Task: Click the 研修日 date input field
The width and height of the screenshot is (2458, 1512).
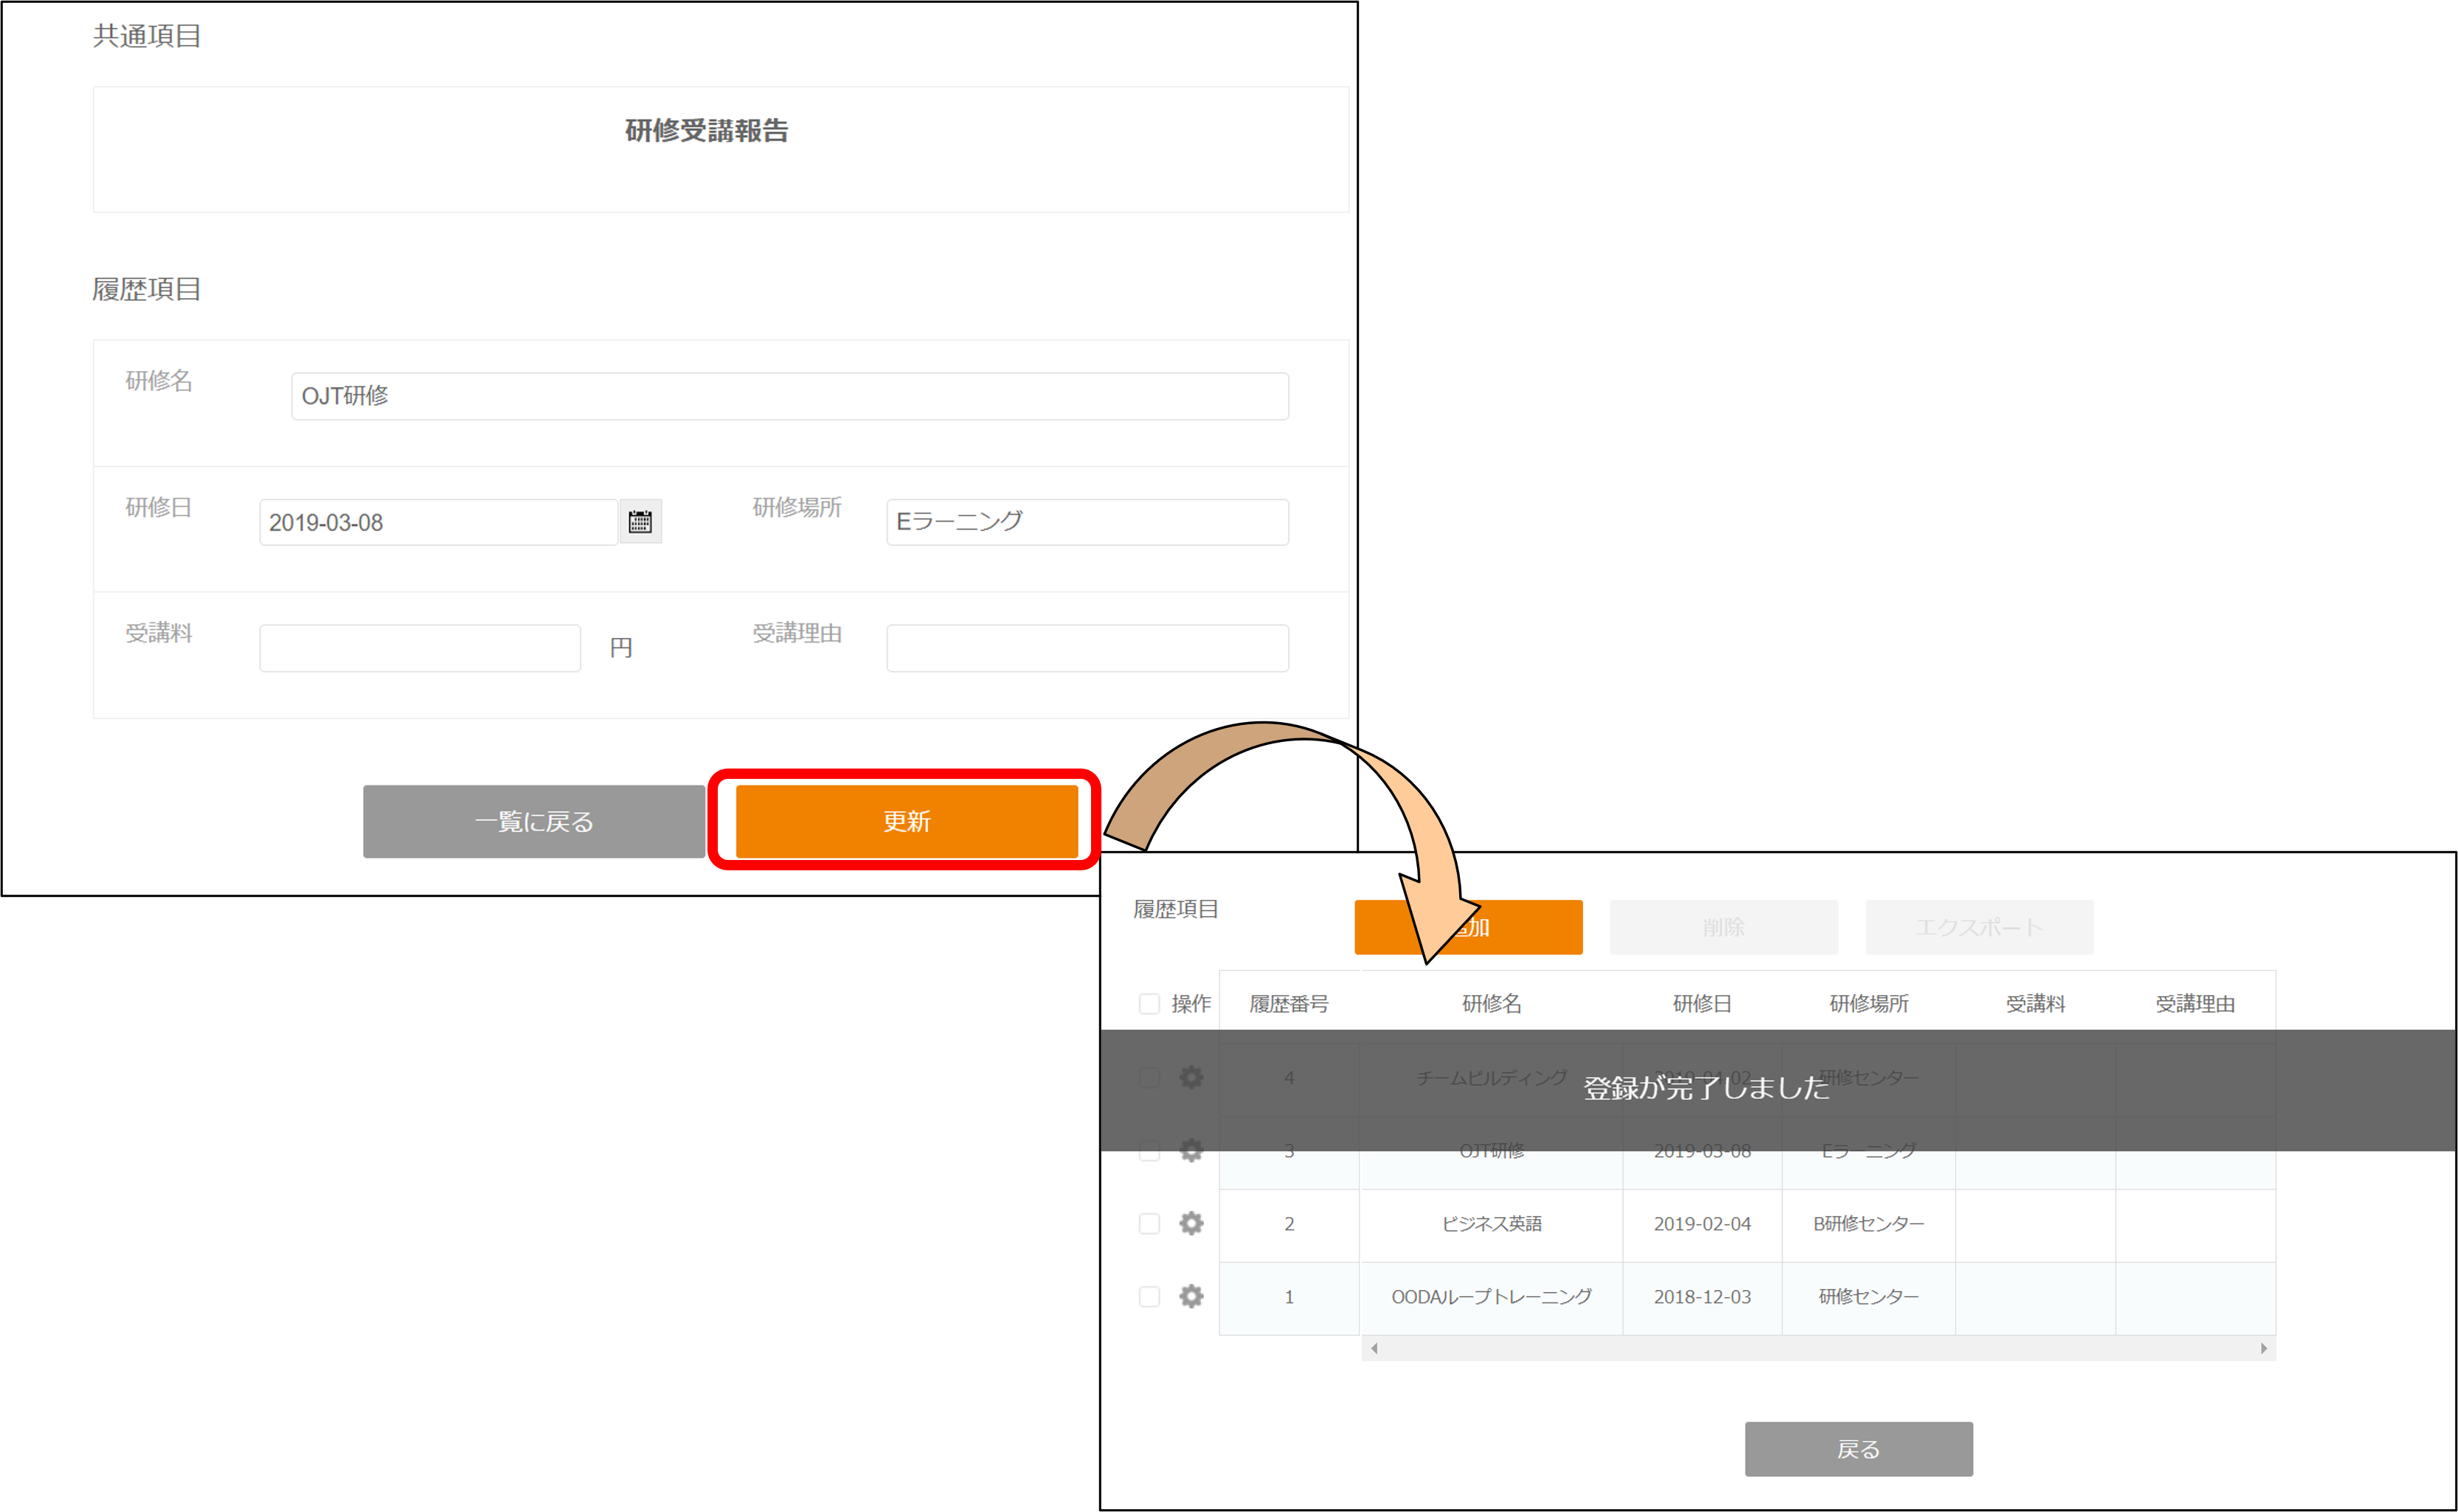Action: [437, 522]
